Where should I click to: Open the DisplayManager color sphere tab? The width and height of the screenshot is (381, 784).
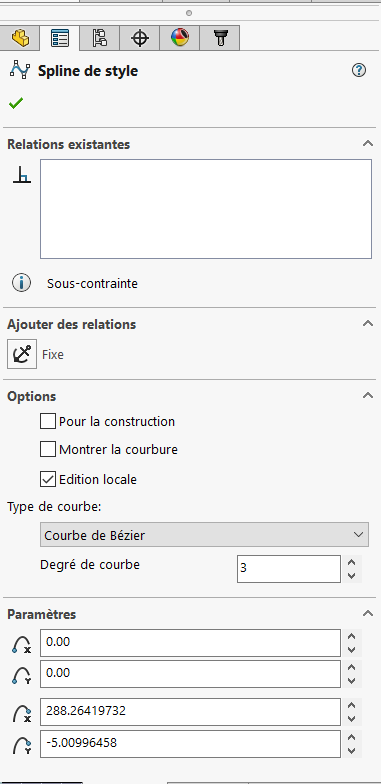pyautogui.click(x=180, y=38)
